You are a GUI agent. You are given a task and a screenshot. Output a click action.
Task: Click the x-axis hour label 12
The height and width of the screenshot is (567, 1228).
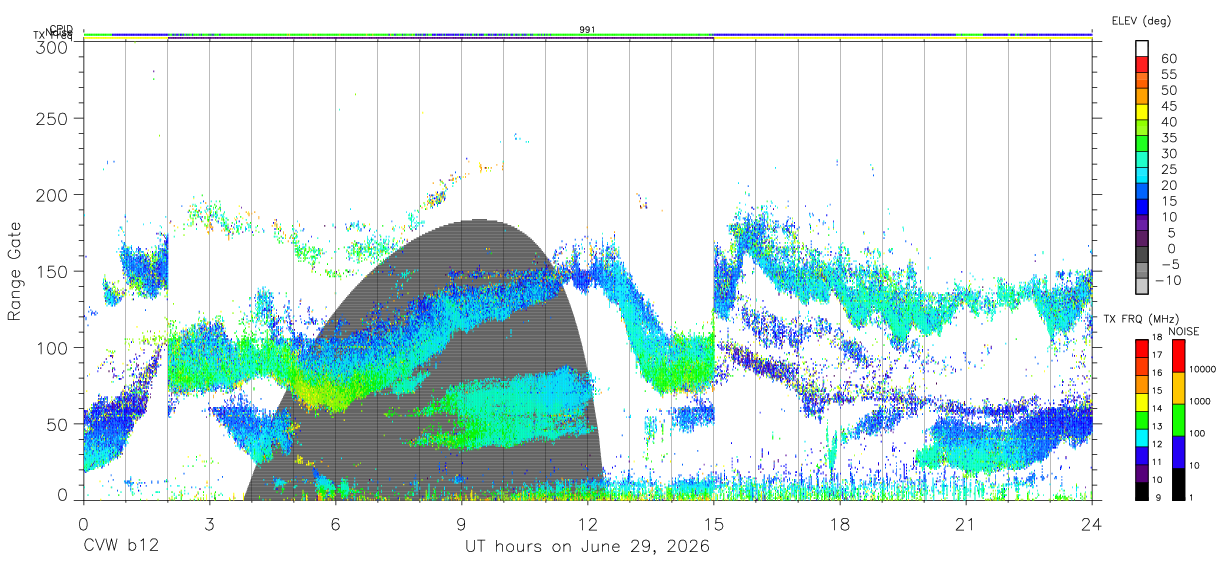click(587, 522)
